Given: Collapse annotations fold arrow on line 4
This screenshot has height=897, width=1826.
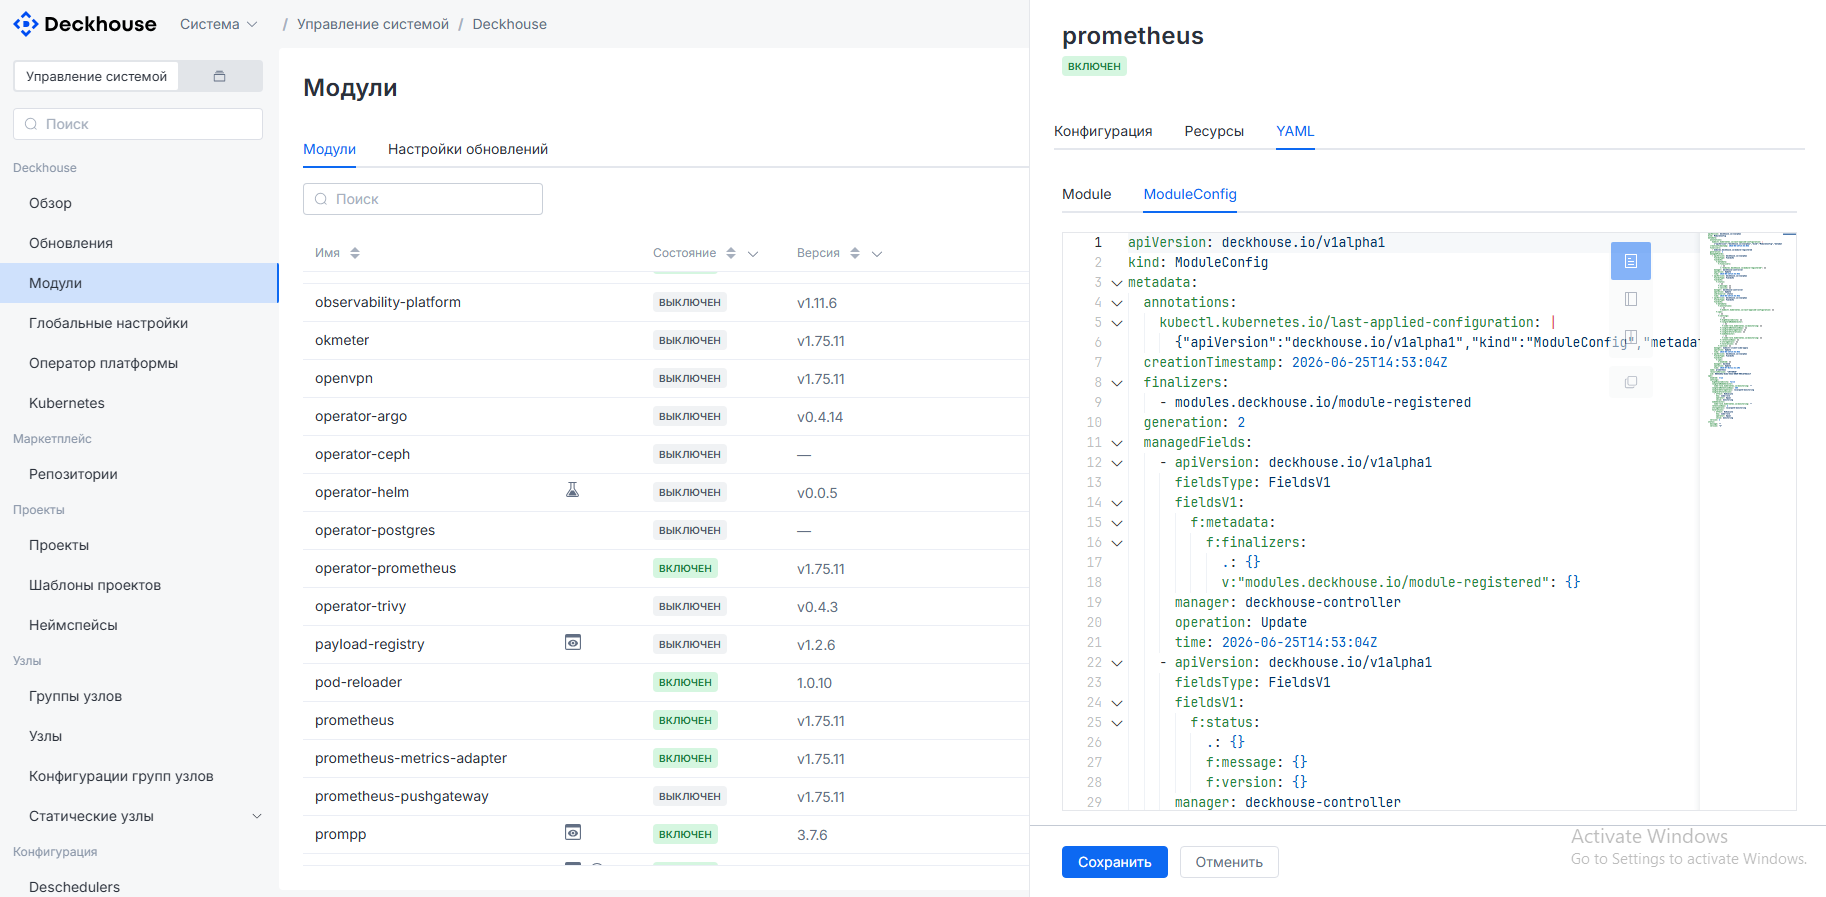Looking at the screenshot, I should coord(1117,303).
